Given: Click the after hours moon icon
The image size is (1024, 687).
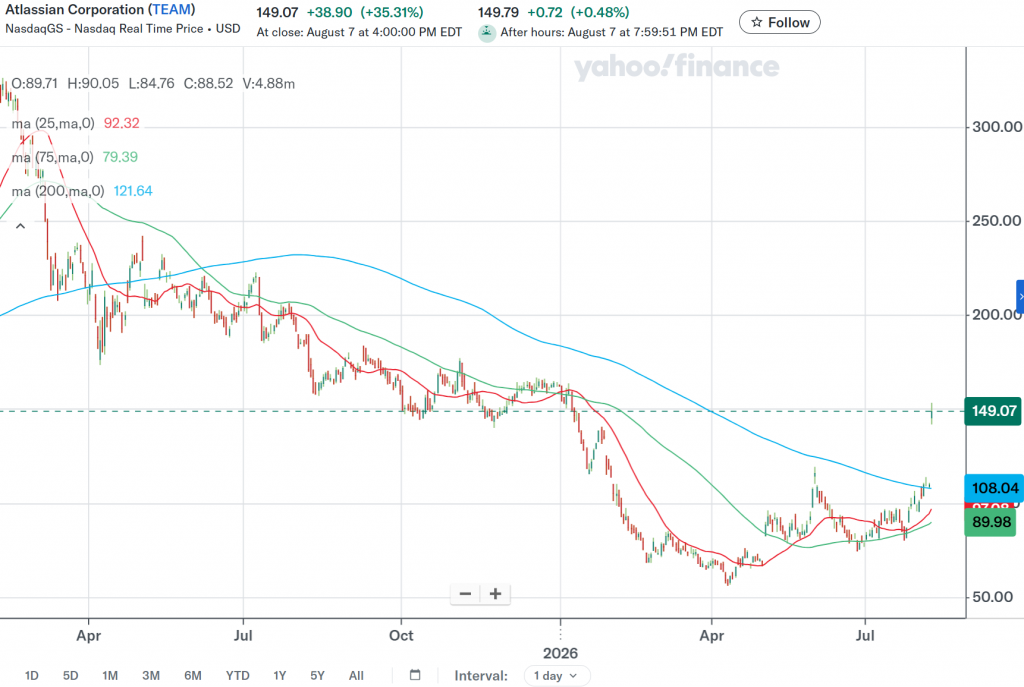Looking at the screenshot, I should click(487, 32).
